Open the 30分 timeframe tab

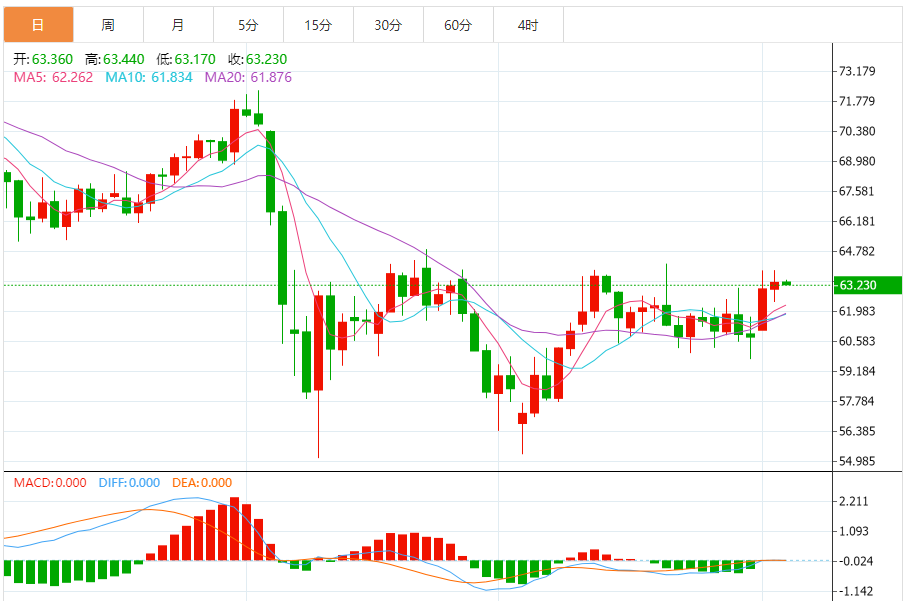click(389, 25)
